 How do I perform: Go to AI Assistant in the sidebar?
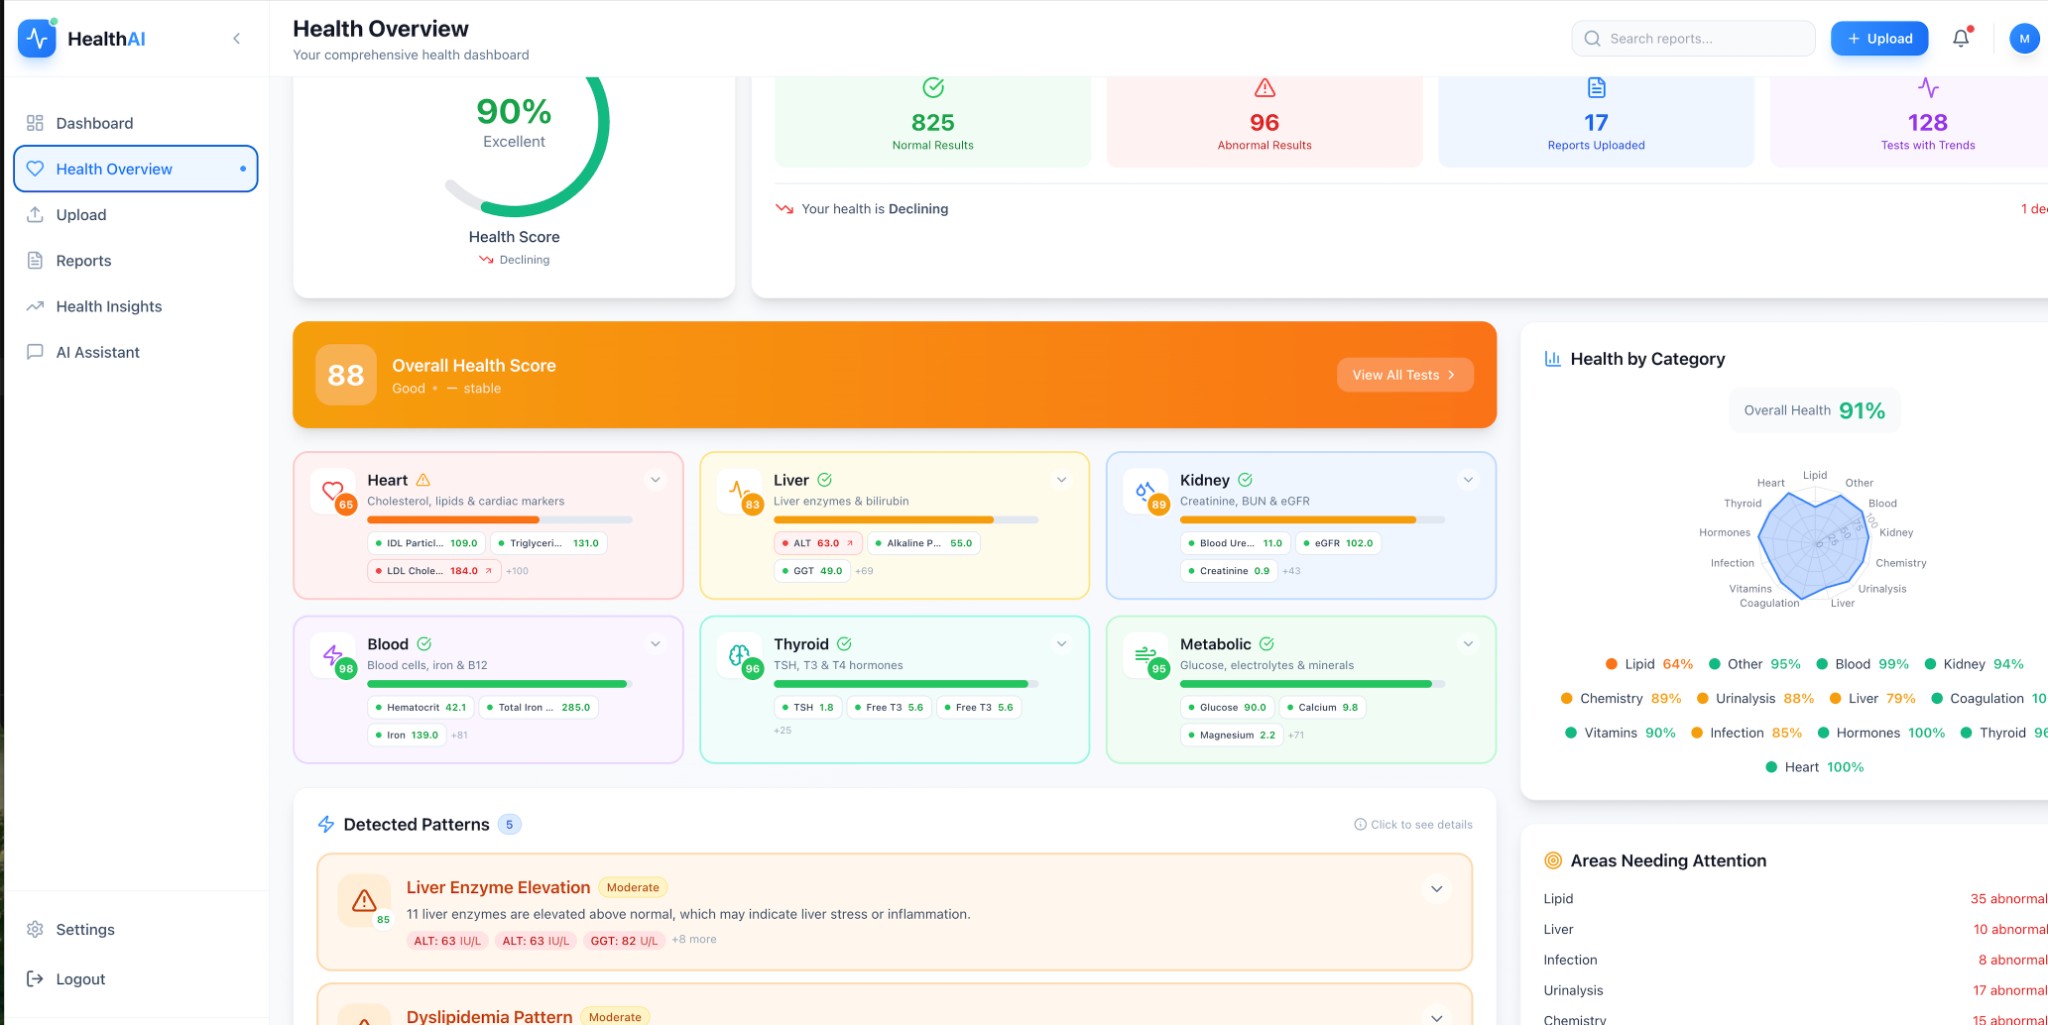click(x=97, y=352)
